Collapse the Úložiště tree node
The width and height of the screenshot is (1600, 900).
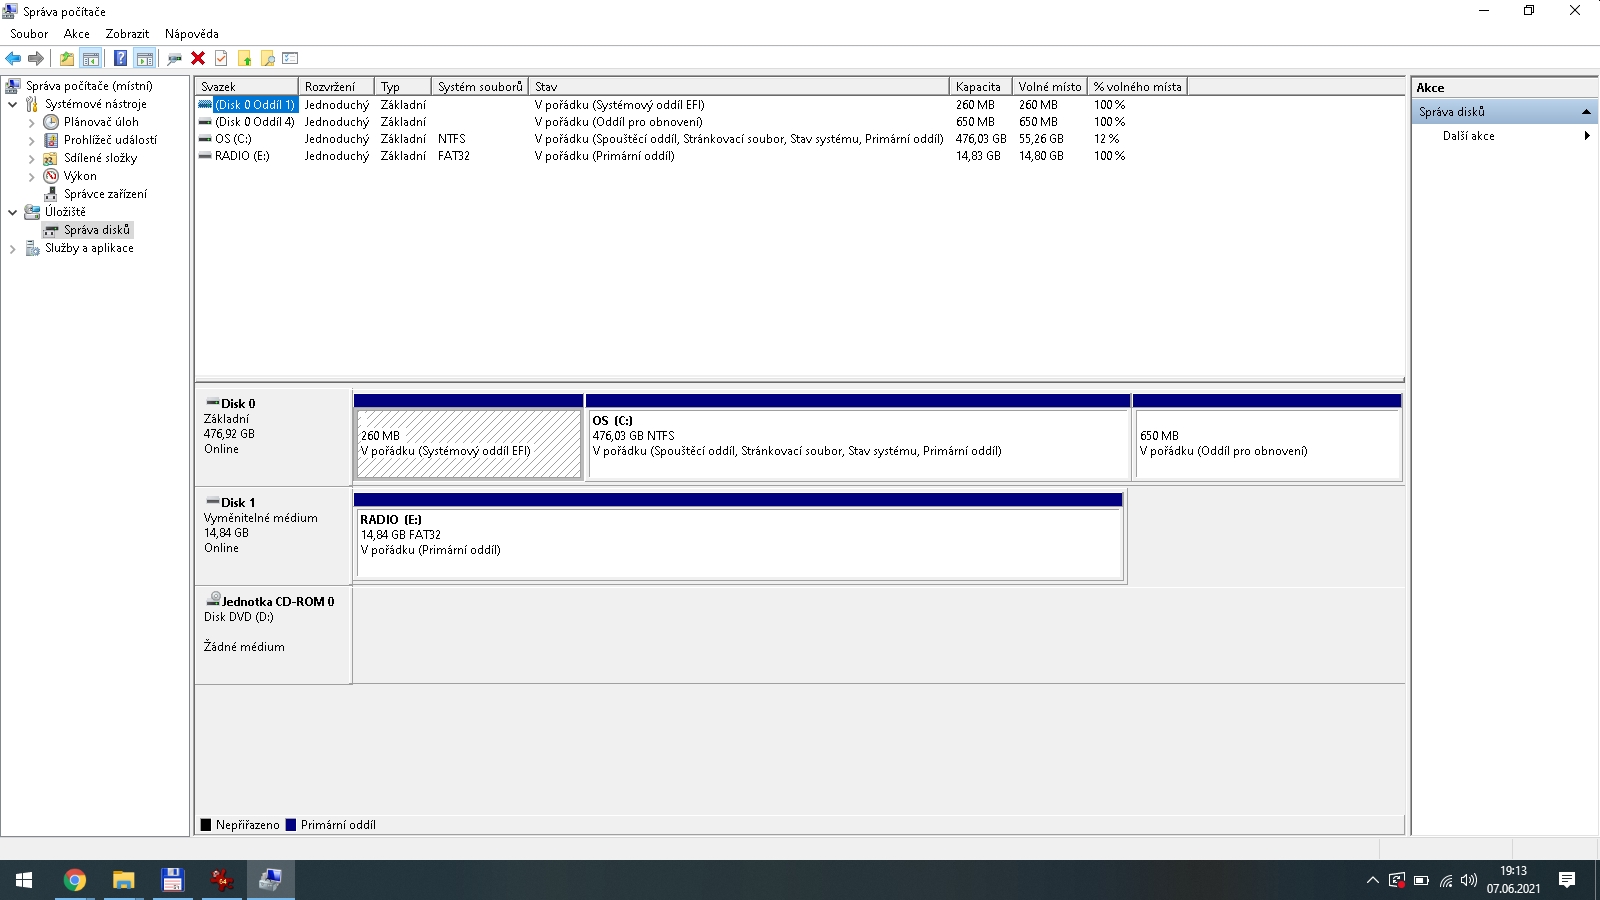pyautogui.click(x=12, y=212)
